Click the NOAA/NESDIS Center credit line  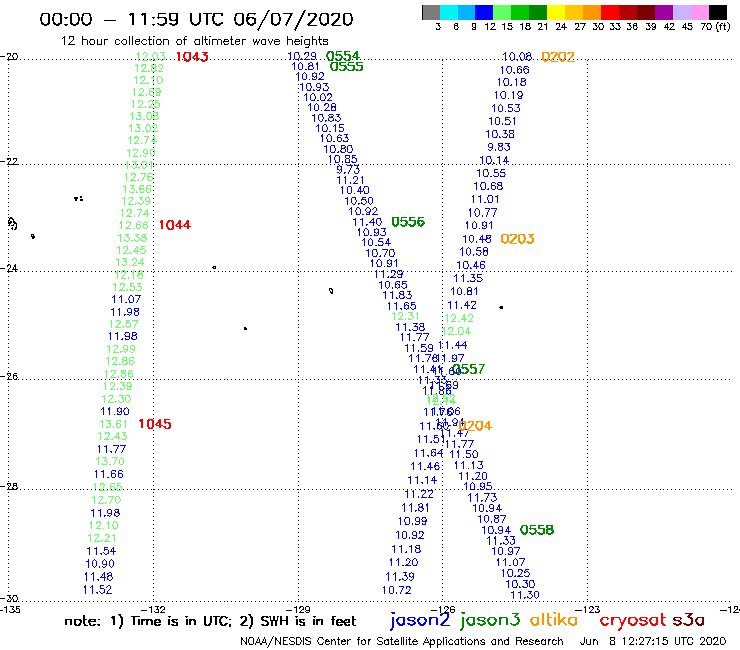(x=402, y=641)
